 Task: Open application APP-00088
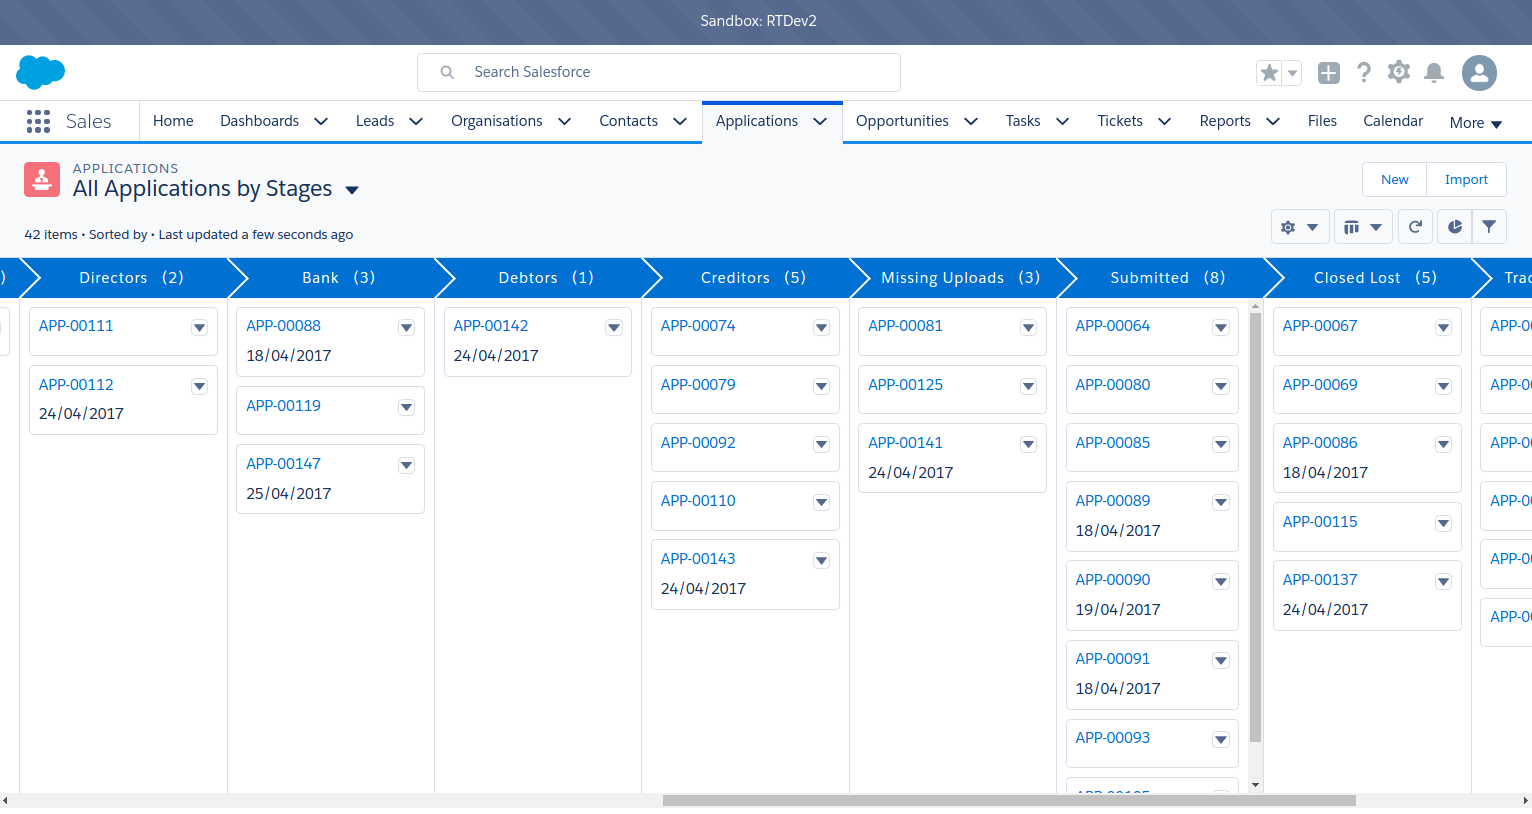pos(283,326)
